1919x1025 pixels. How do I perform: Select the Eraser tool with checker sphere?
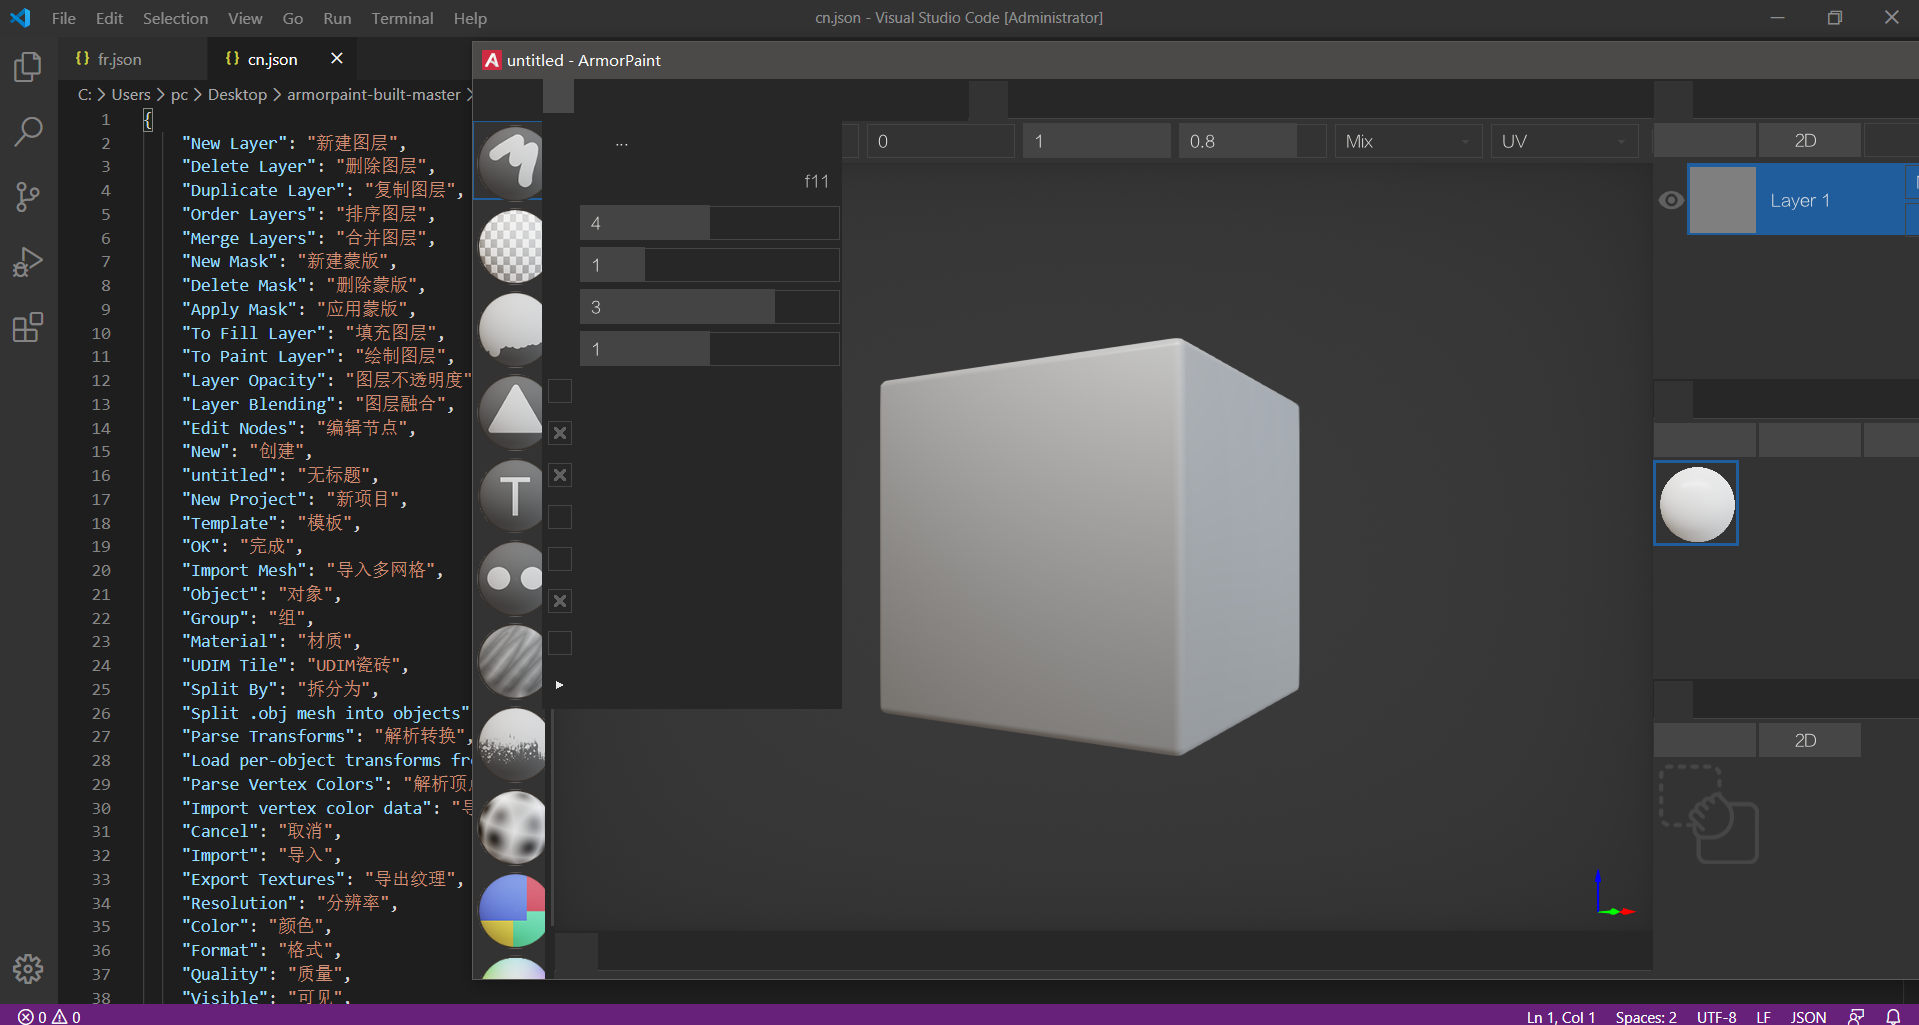click(511, 245)
